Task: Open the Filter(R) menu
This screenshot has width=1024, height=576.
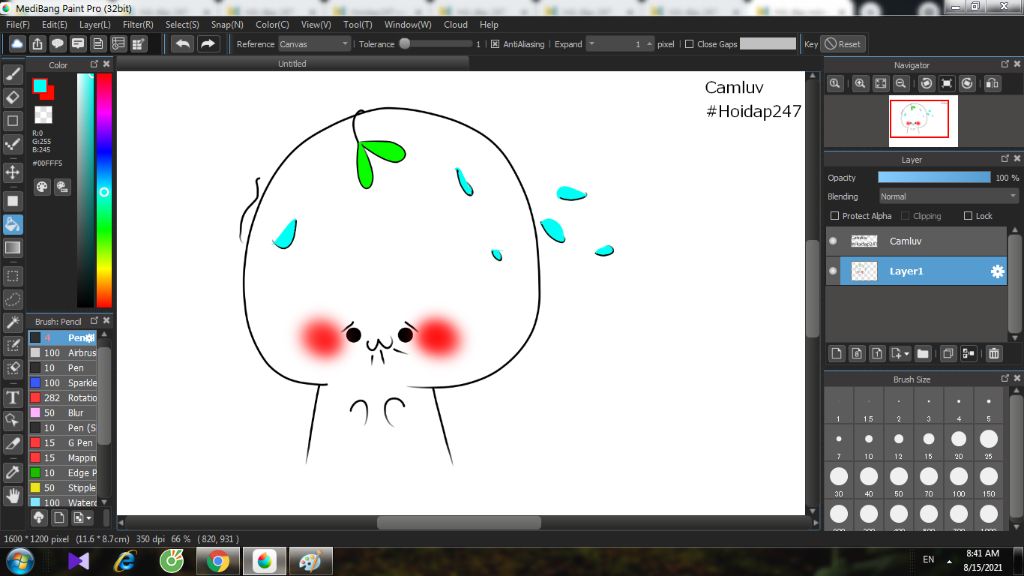Action: pyautogui.click(x=138, y=24)
